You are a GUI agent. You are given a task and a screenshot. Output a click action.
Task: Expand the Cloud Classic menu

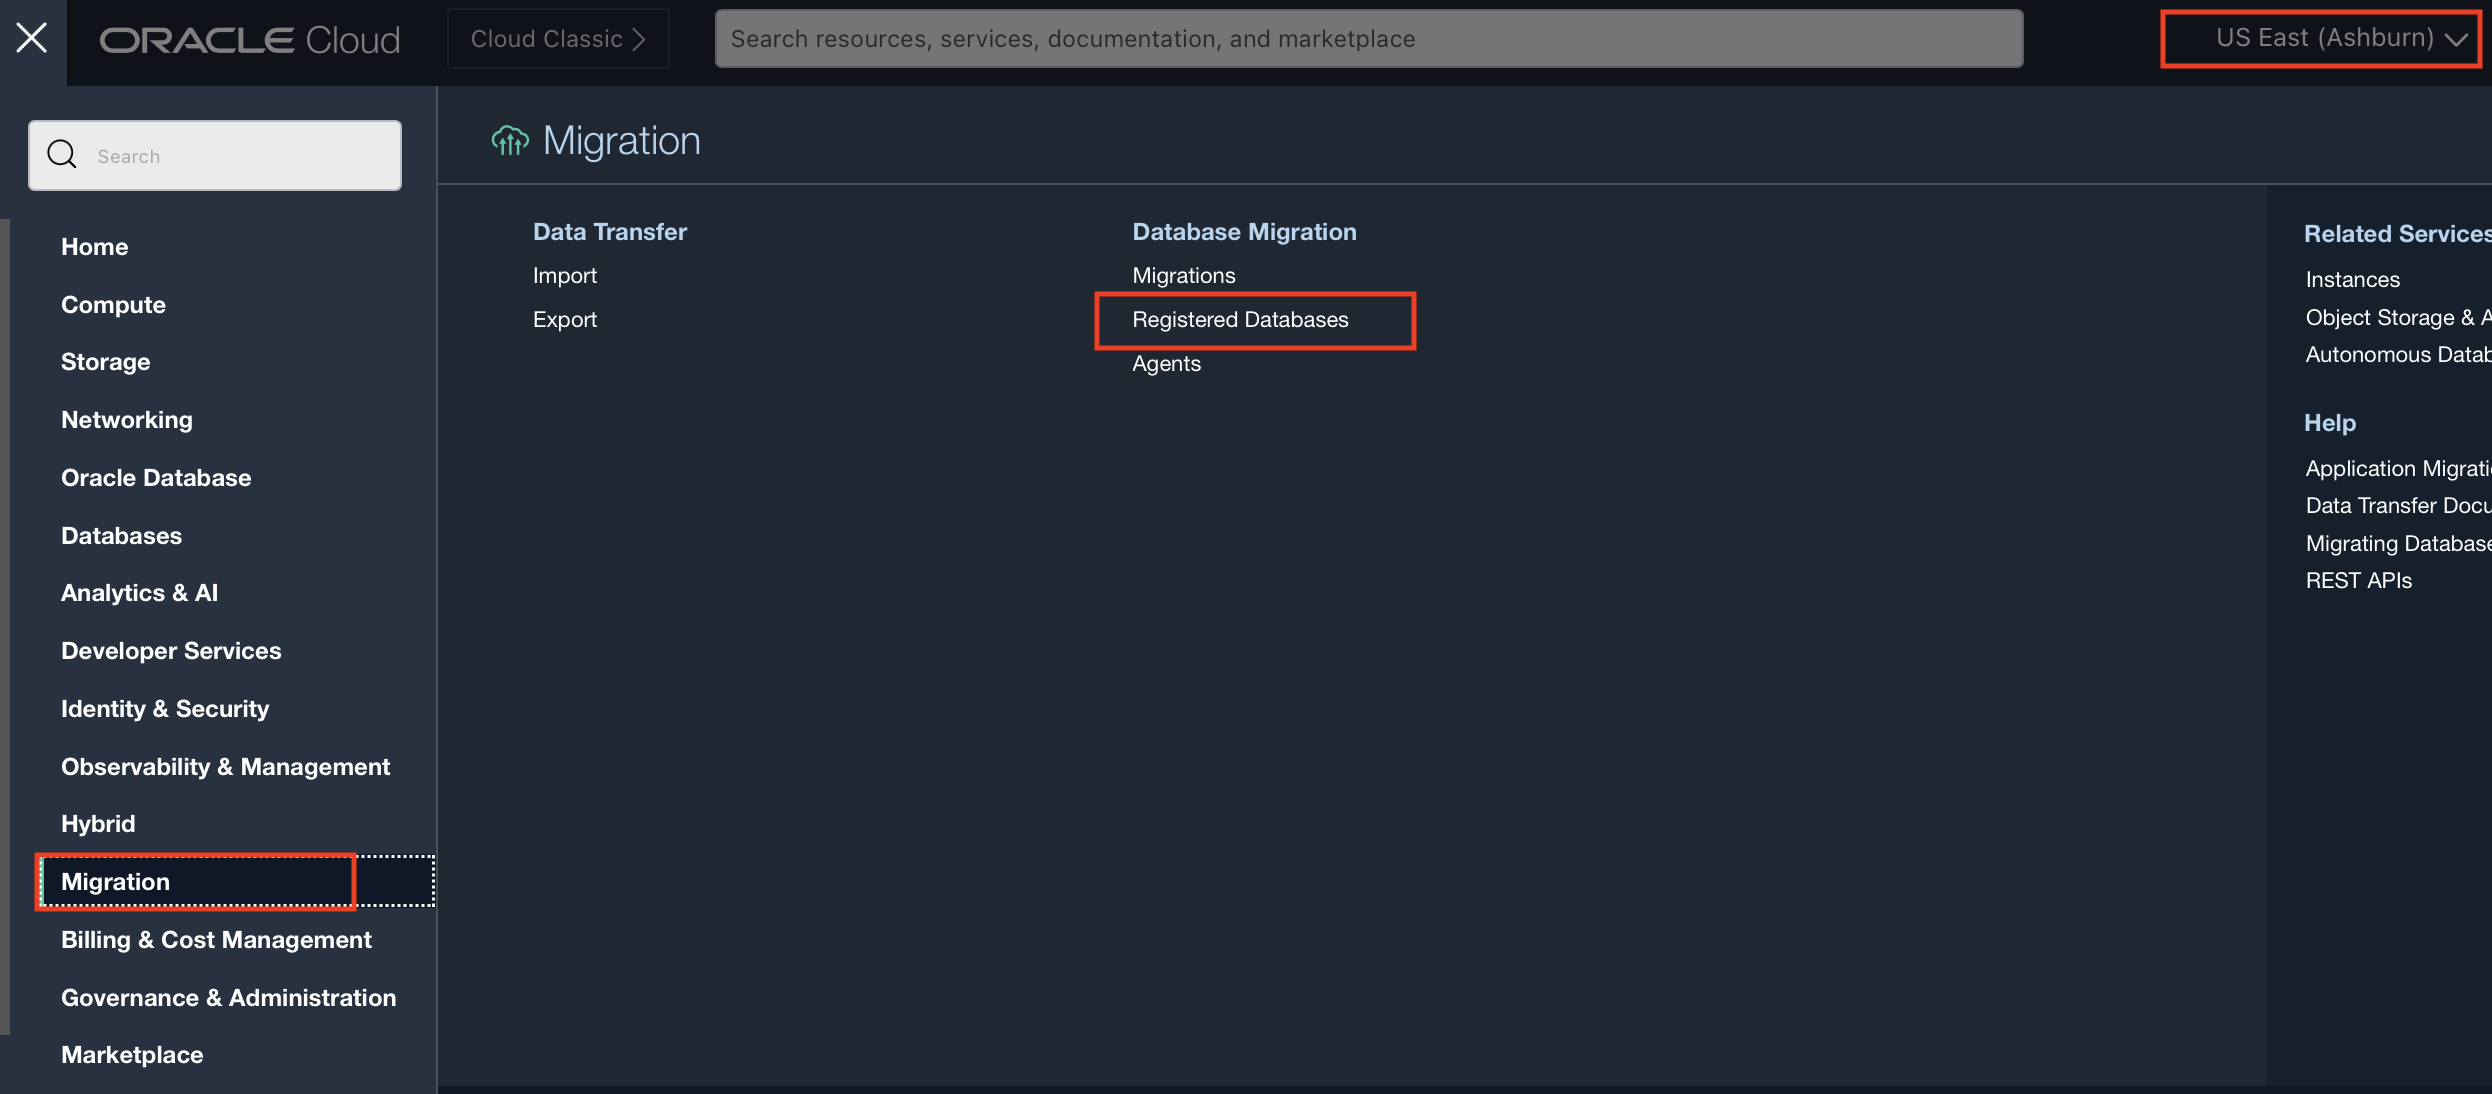558,39
